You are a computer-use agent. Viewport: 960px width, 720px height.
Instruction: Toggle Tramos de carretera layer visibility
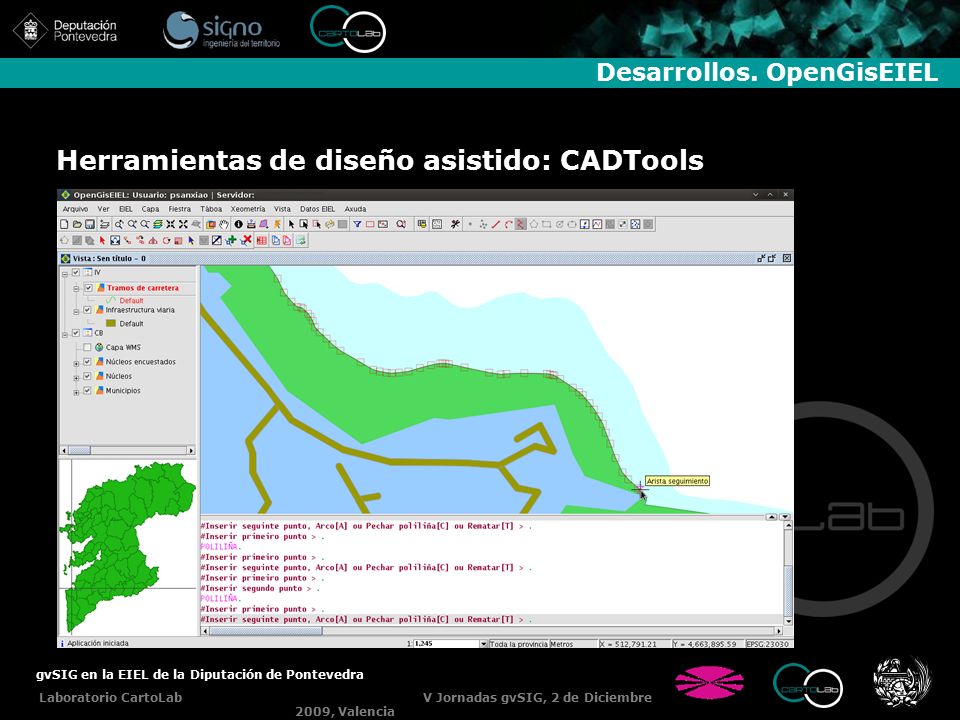[x=88, y=288]
